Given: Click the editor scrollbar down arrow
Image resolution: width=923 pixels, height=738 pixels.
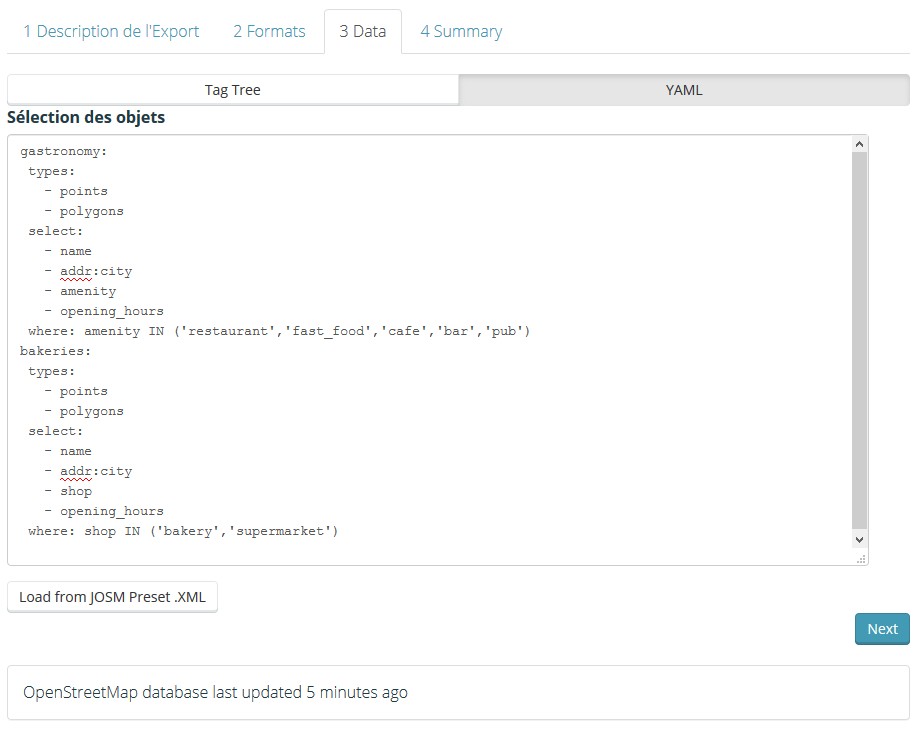Looking at the screenshot, I should tap(859, 539).
